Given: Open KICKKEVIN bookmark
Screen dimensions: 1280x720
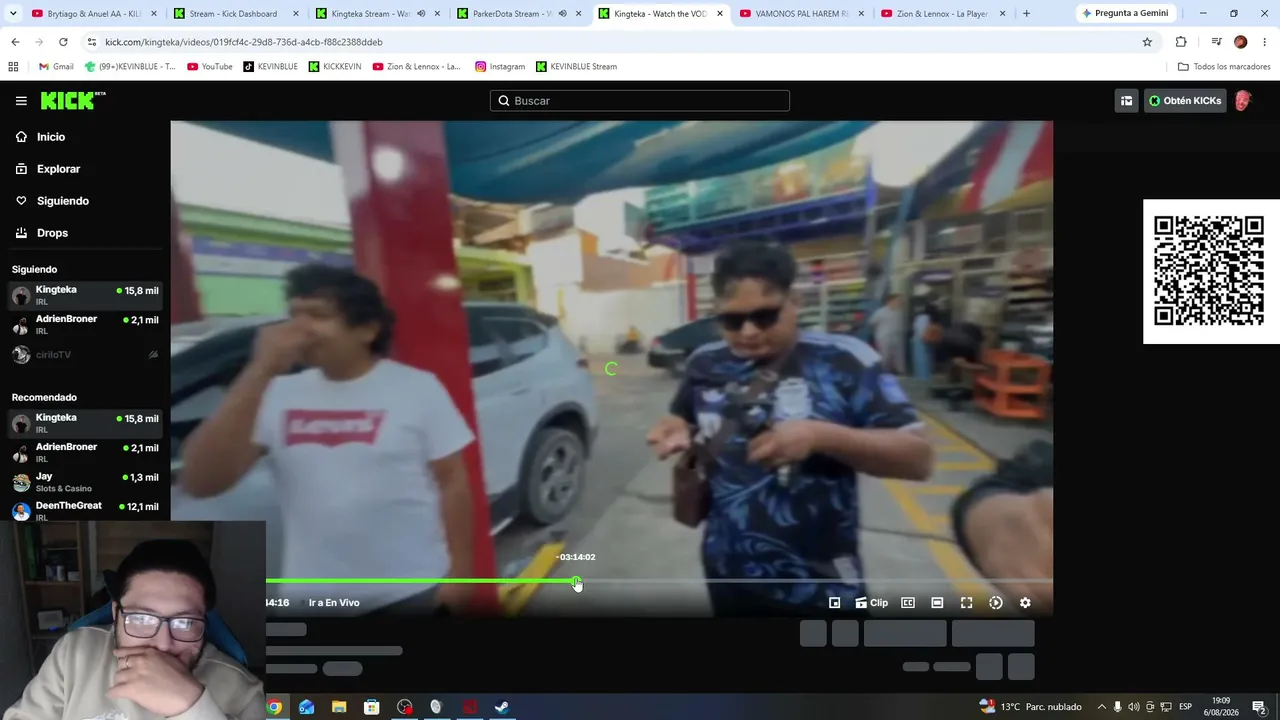Looking at the screenshot, I should (x=335, y=67).
